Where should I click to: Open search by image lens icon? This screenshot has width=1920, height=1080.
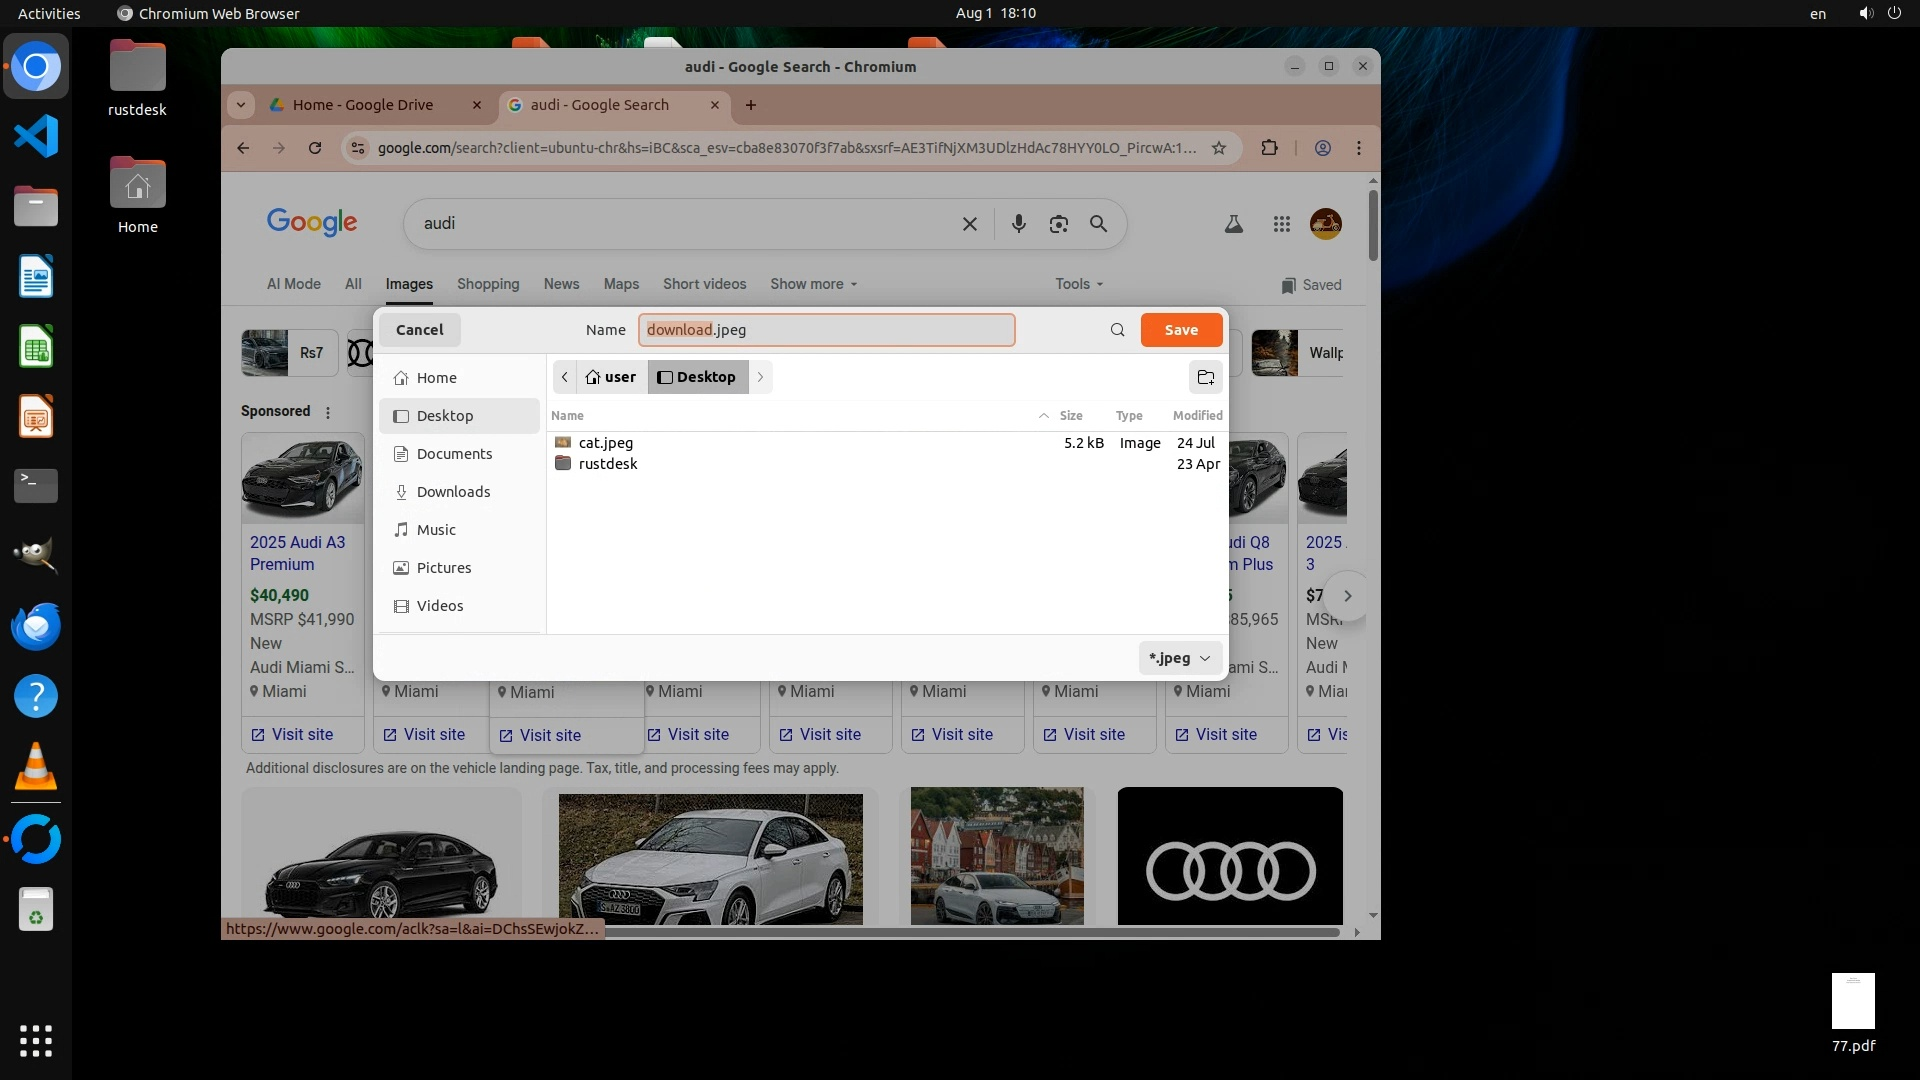(1058, 224)
